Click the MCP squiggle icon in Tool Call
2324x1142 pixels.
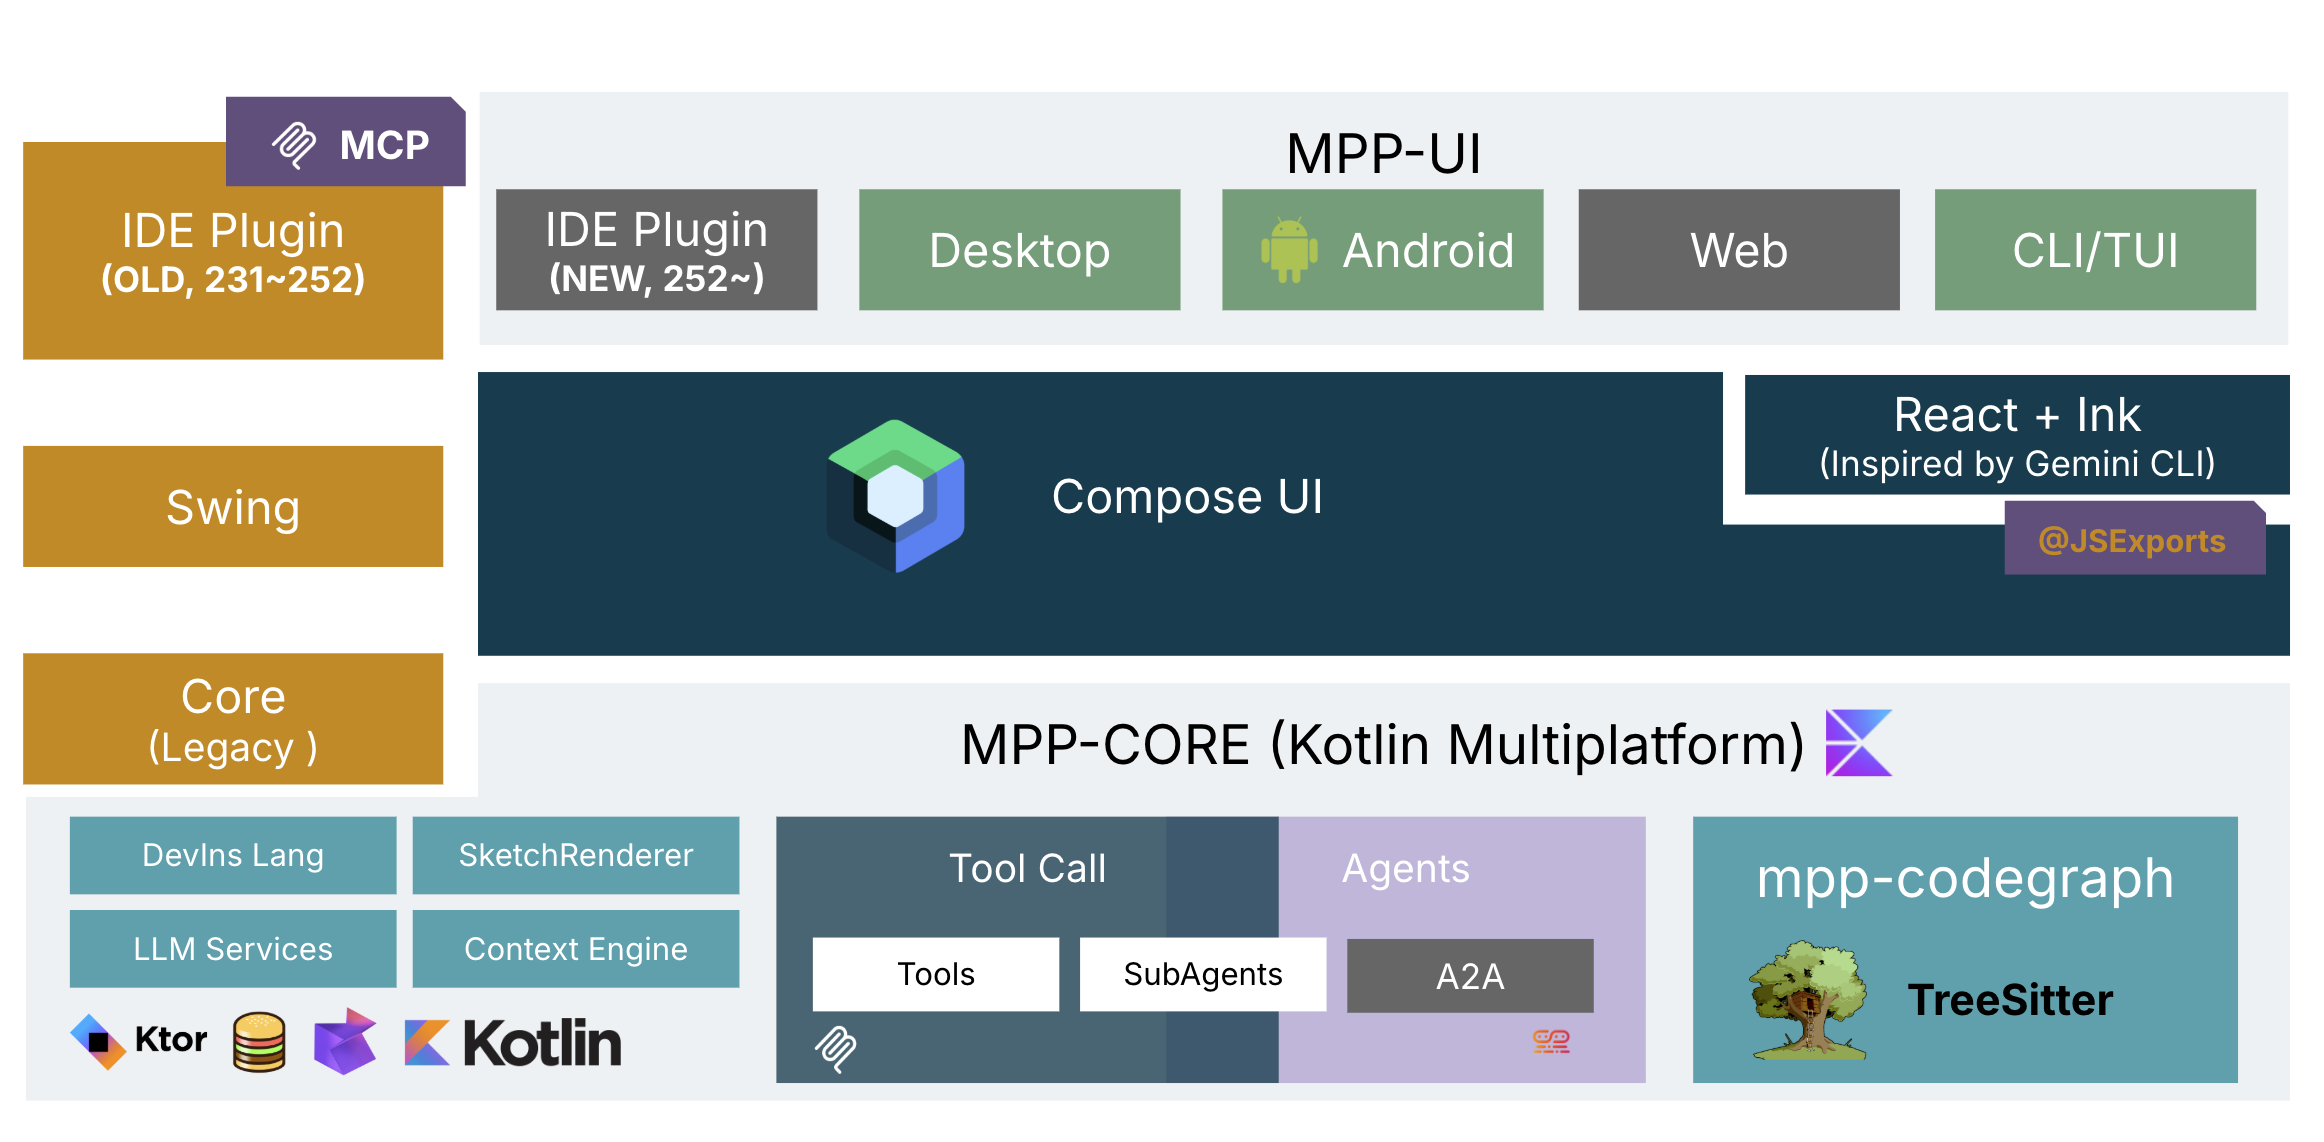click(835, 1048)
